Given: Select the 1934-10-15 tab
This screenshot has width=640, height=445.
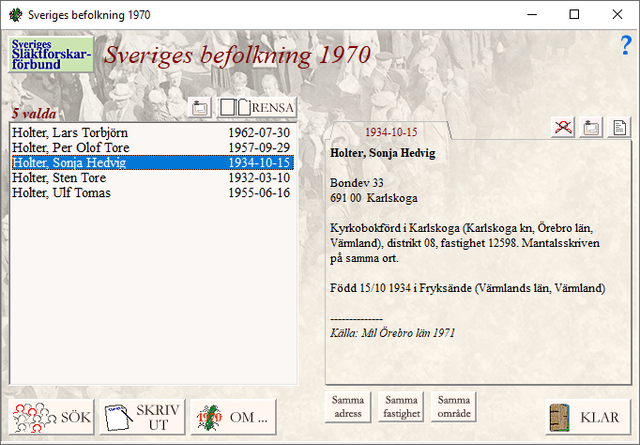Looking at the screenshot, I should (x=391, y=132).
